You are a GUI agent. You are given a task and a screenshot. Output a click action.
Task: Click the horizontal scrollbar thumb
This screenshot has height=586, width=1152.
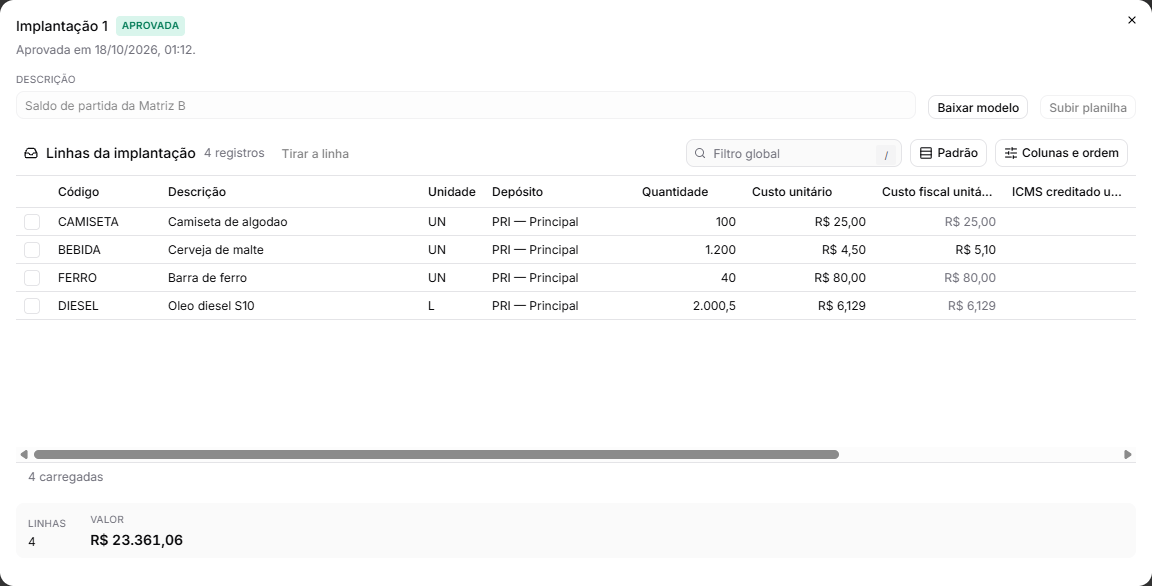(436, 455)
